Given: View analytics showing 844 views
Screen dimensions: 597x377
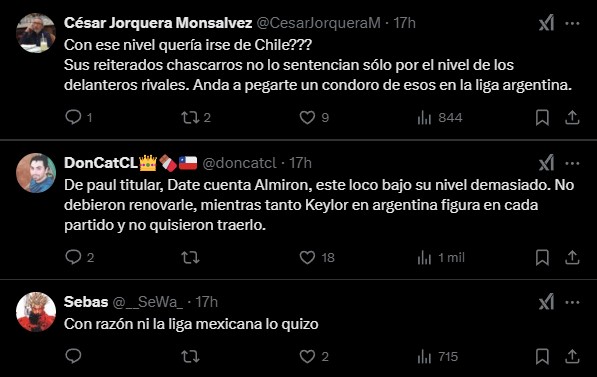Looking at the screenshot, I should [440, 118].
